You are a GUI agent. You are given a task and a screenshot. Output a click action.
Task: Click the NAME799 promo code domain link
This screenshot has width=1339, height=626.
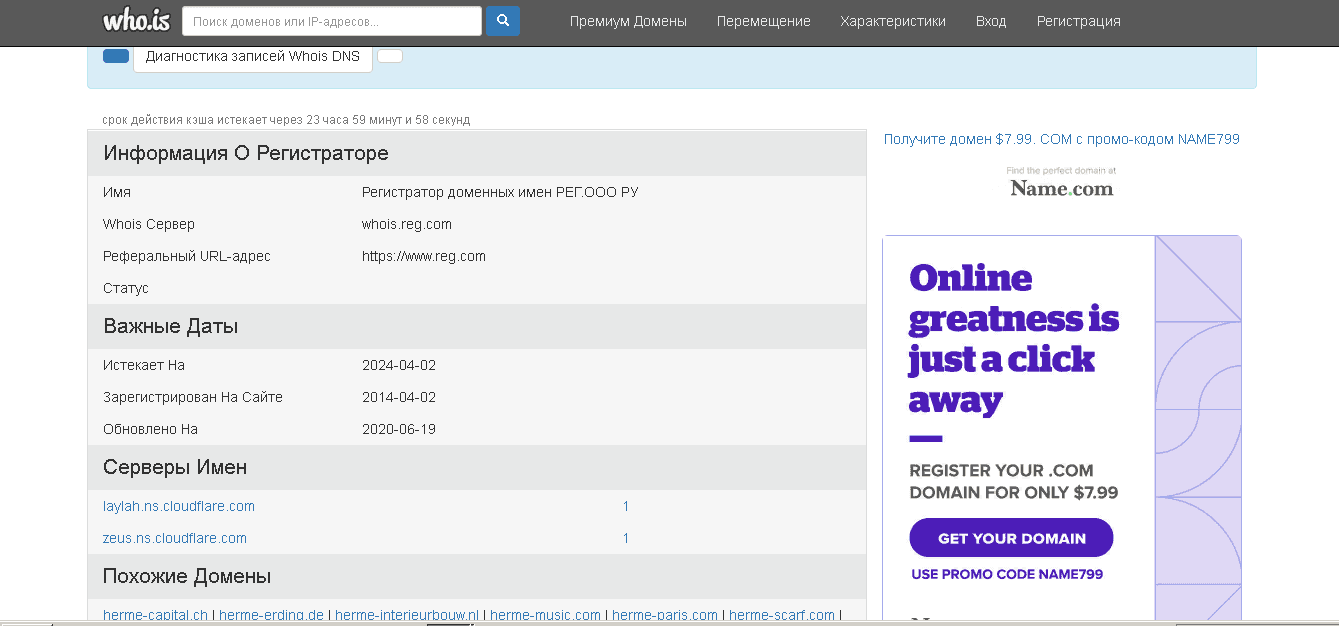coord(1061,140)
